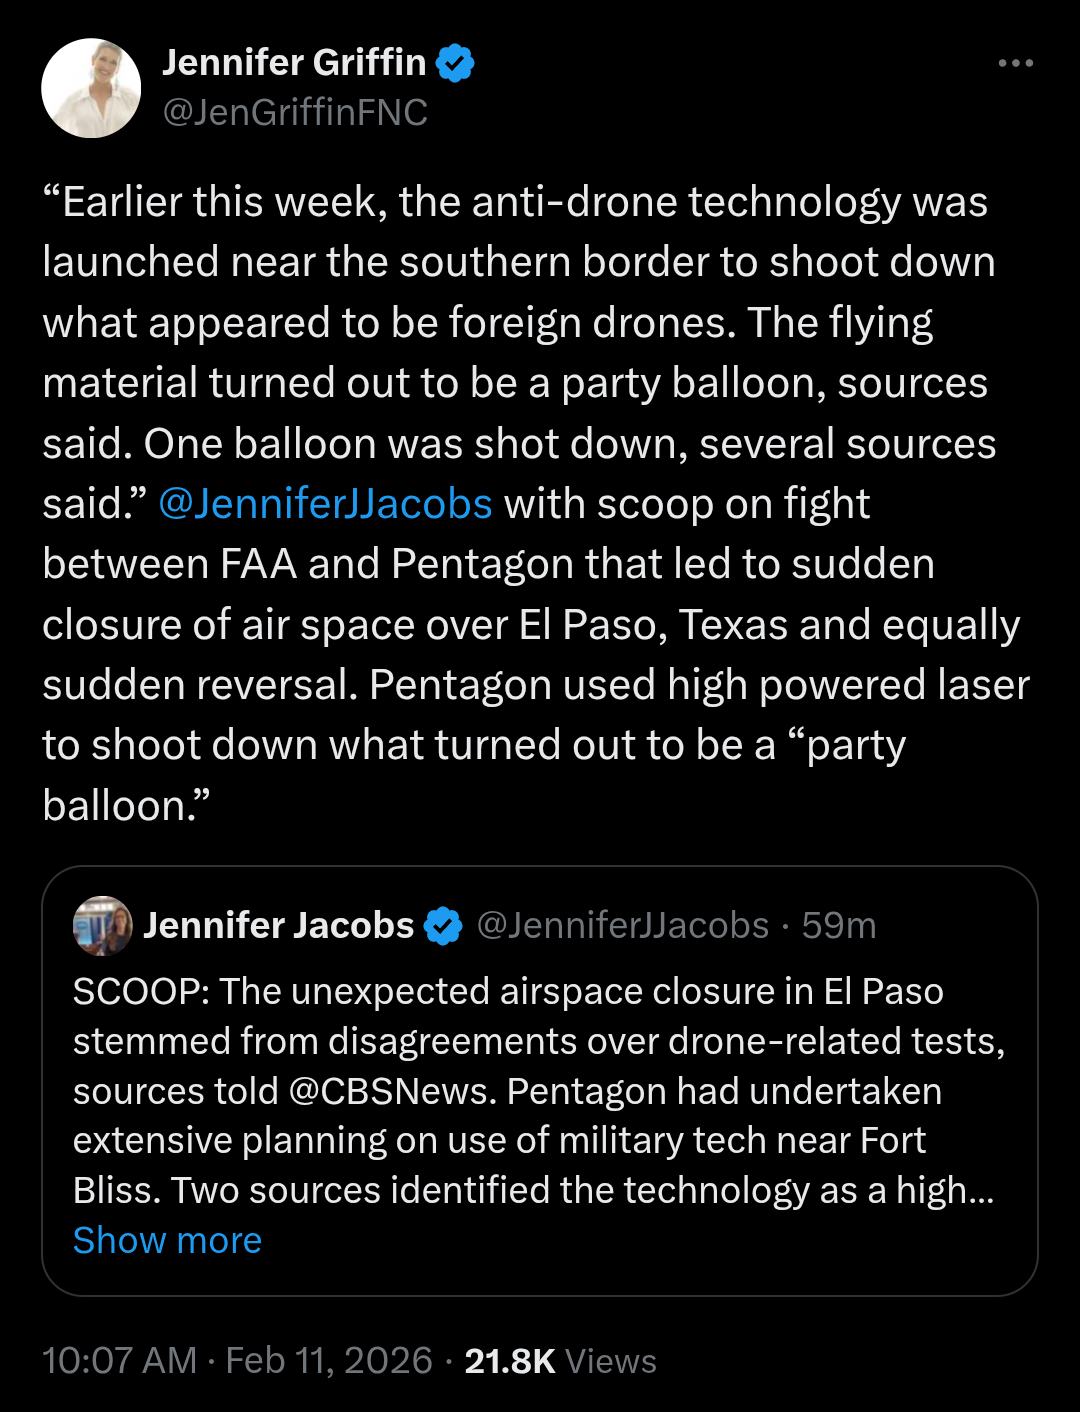Open the 21.8K view count
Viewport: 1080px width, 1412px height.
point(509,1361)
